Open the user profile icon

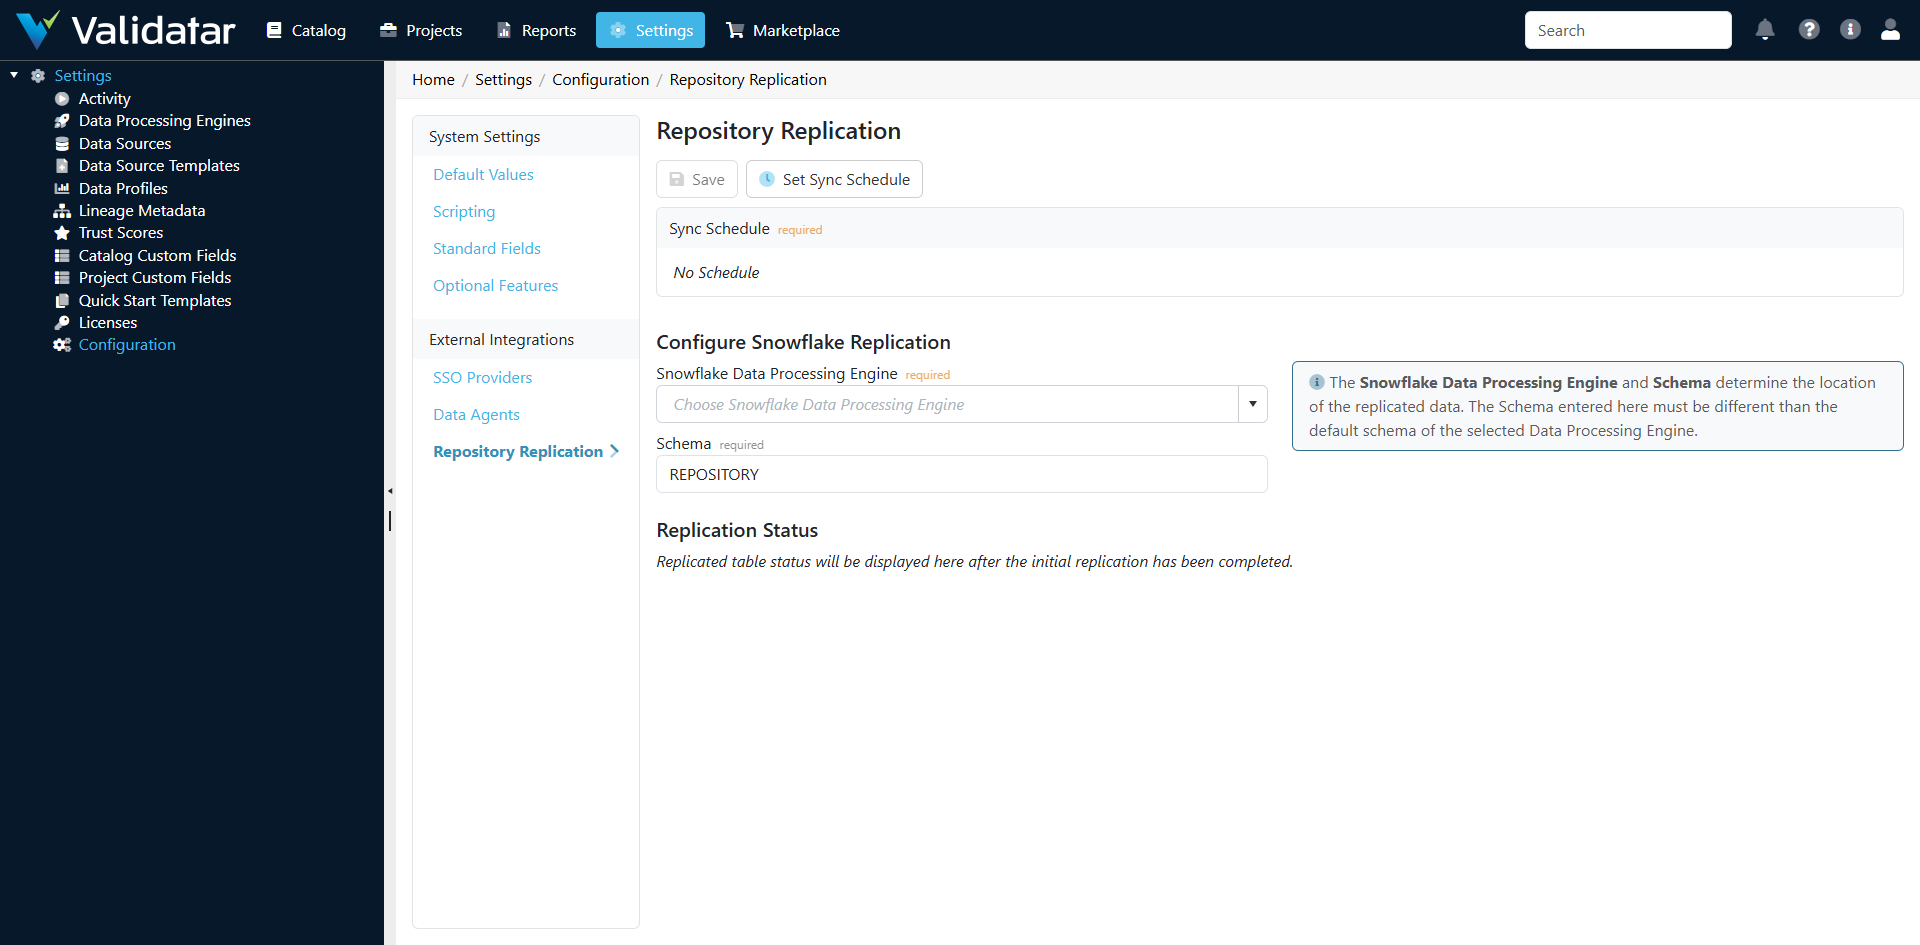1891,30
